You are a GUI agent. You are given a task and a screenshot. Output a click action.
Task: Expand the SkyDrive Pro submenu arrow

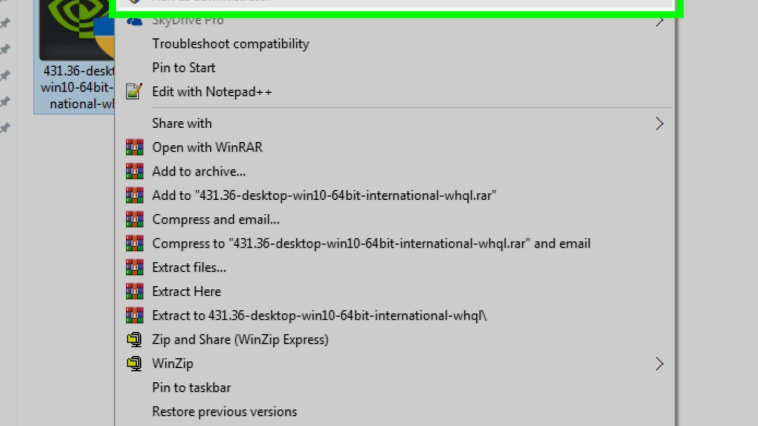point(659,20)
